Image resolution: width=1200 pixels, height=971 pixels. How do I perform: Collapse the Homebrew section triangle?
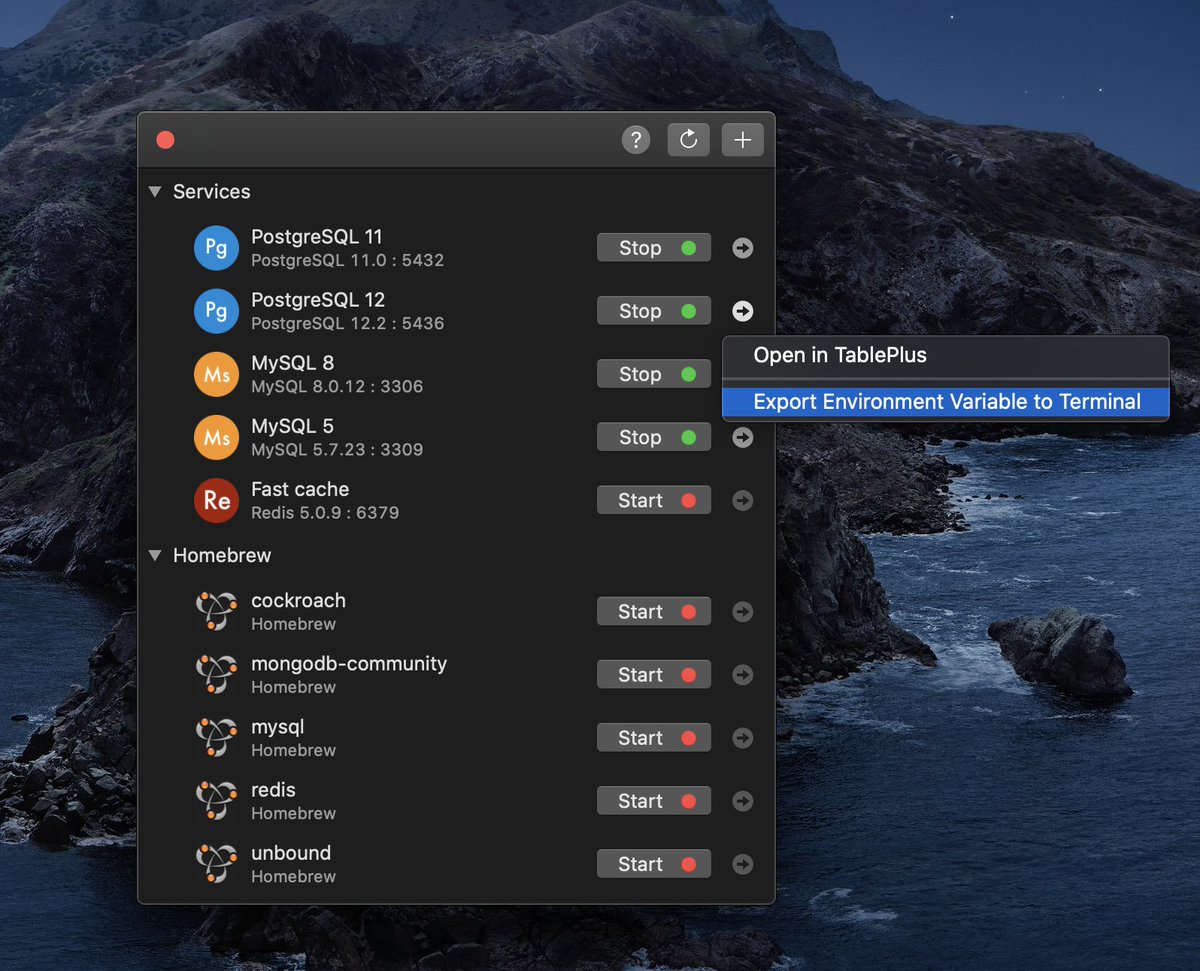coord(155,555)
